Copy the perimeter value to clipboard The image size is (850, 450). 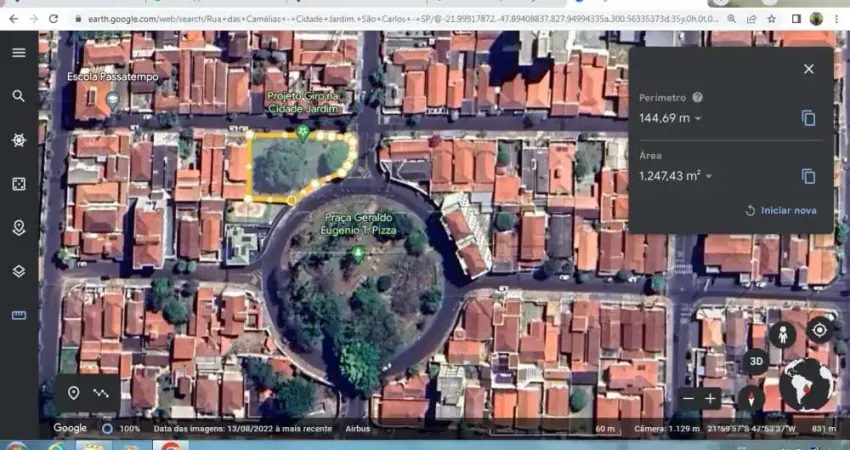tap(808, 118)
